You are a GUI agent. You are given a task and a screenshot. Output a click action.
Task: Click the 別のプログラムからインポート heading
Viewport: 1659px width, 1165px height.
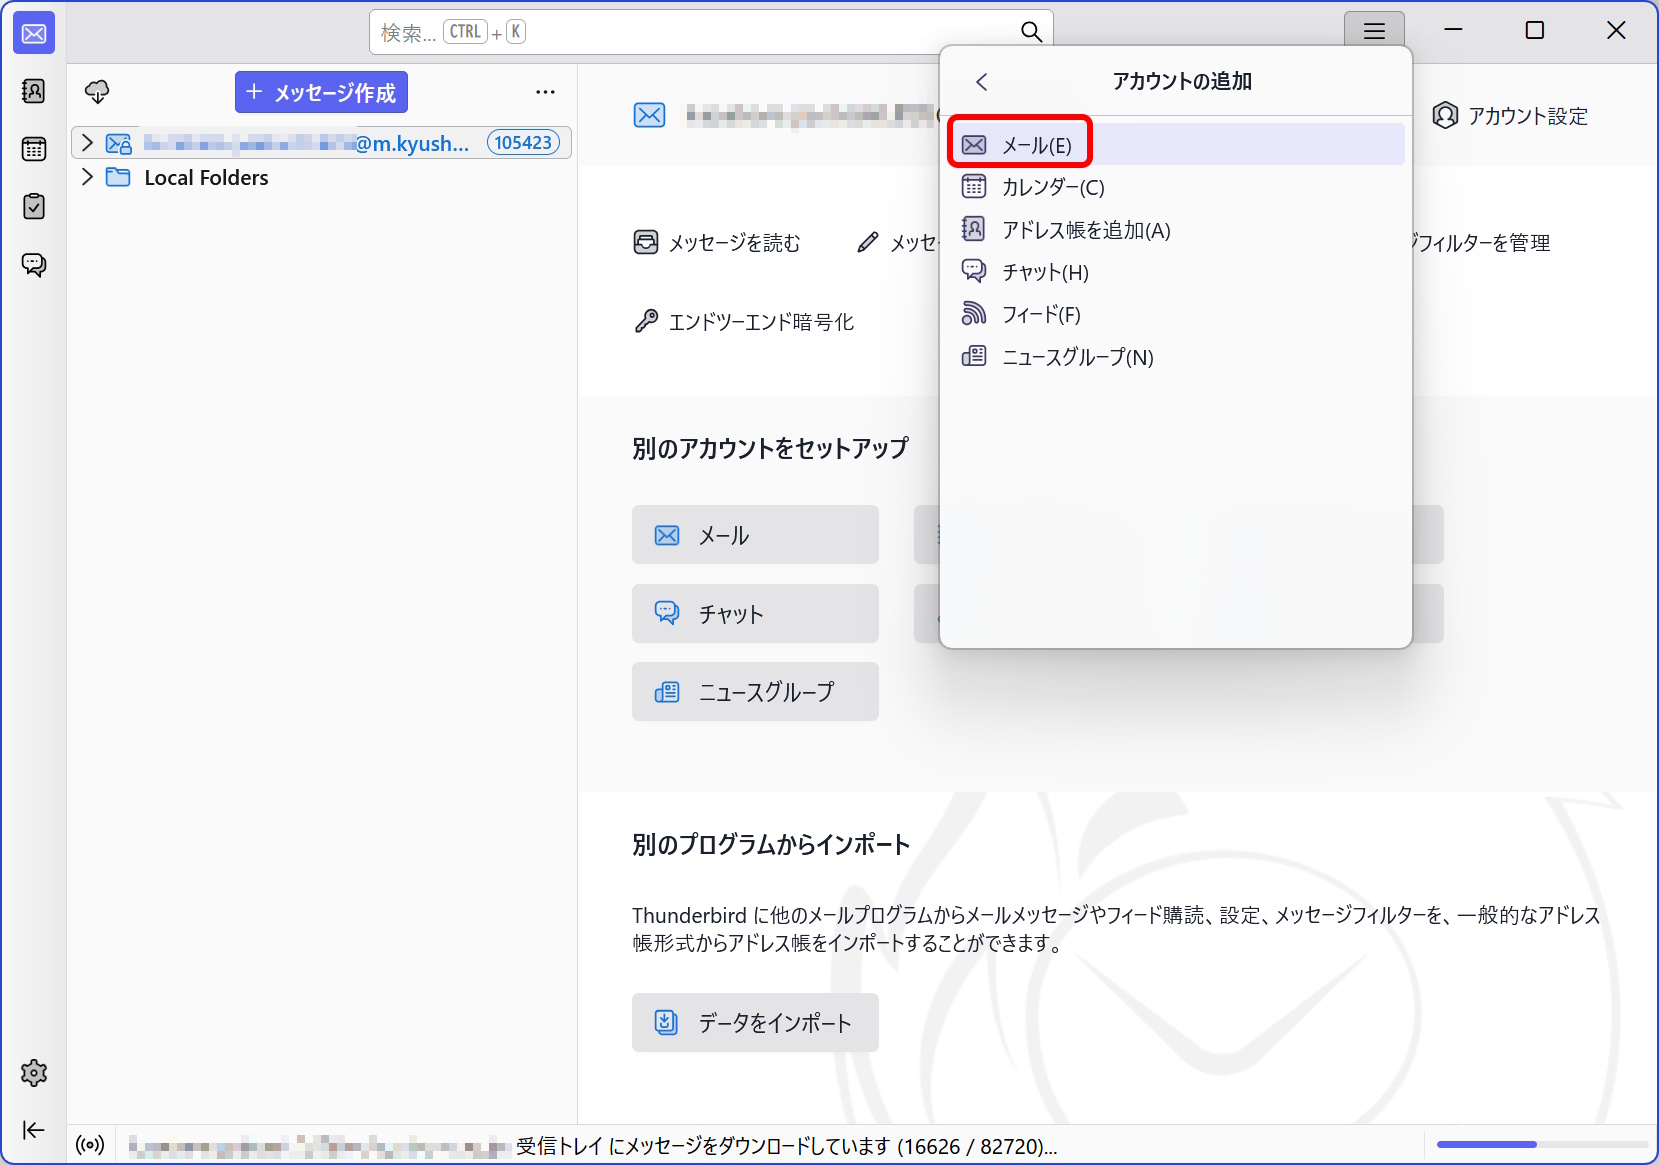[x=771, y=845]
